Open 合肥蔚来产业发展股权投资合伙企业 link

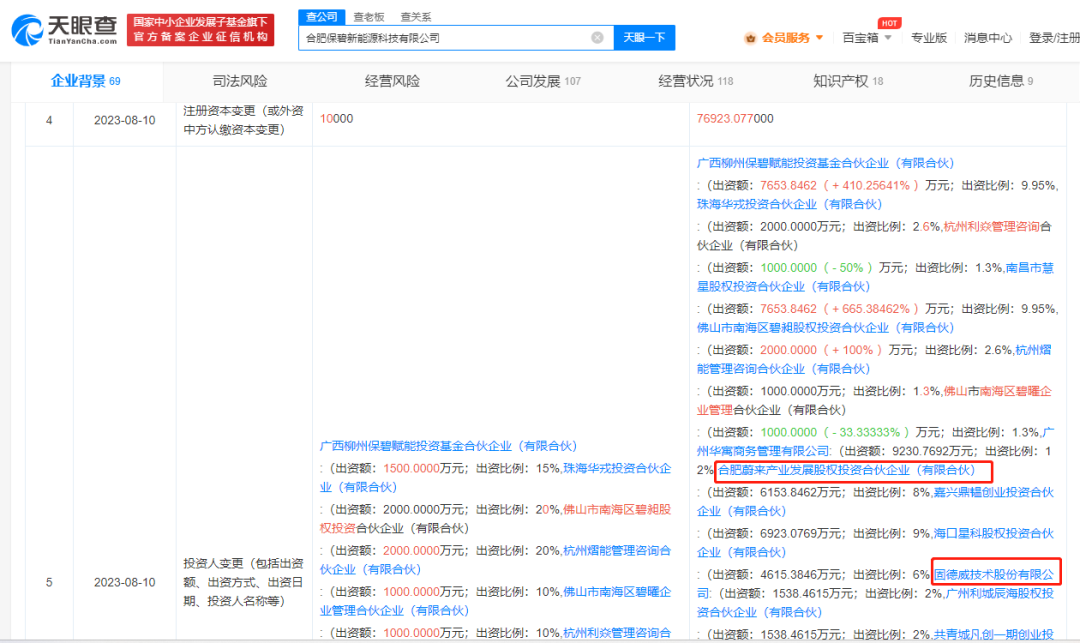(846, 470)
